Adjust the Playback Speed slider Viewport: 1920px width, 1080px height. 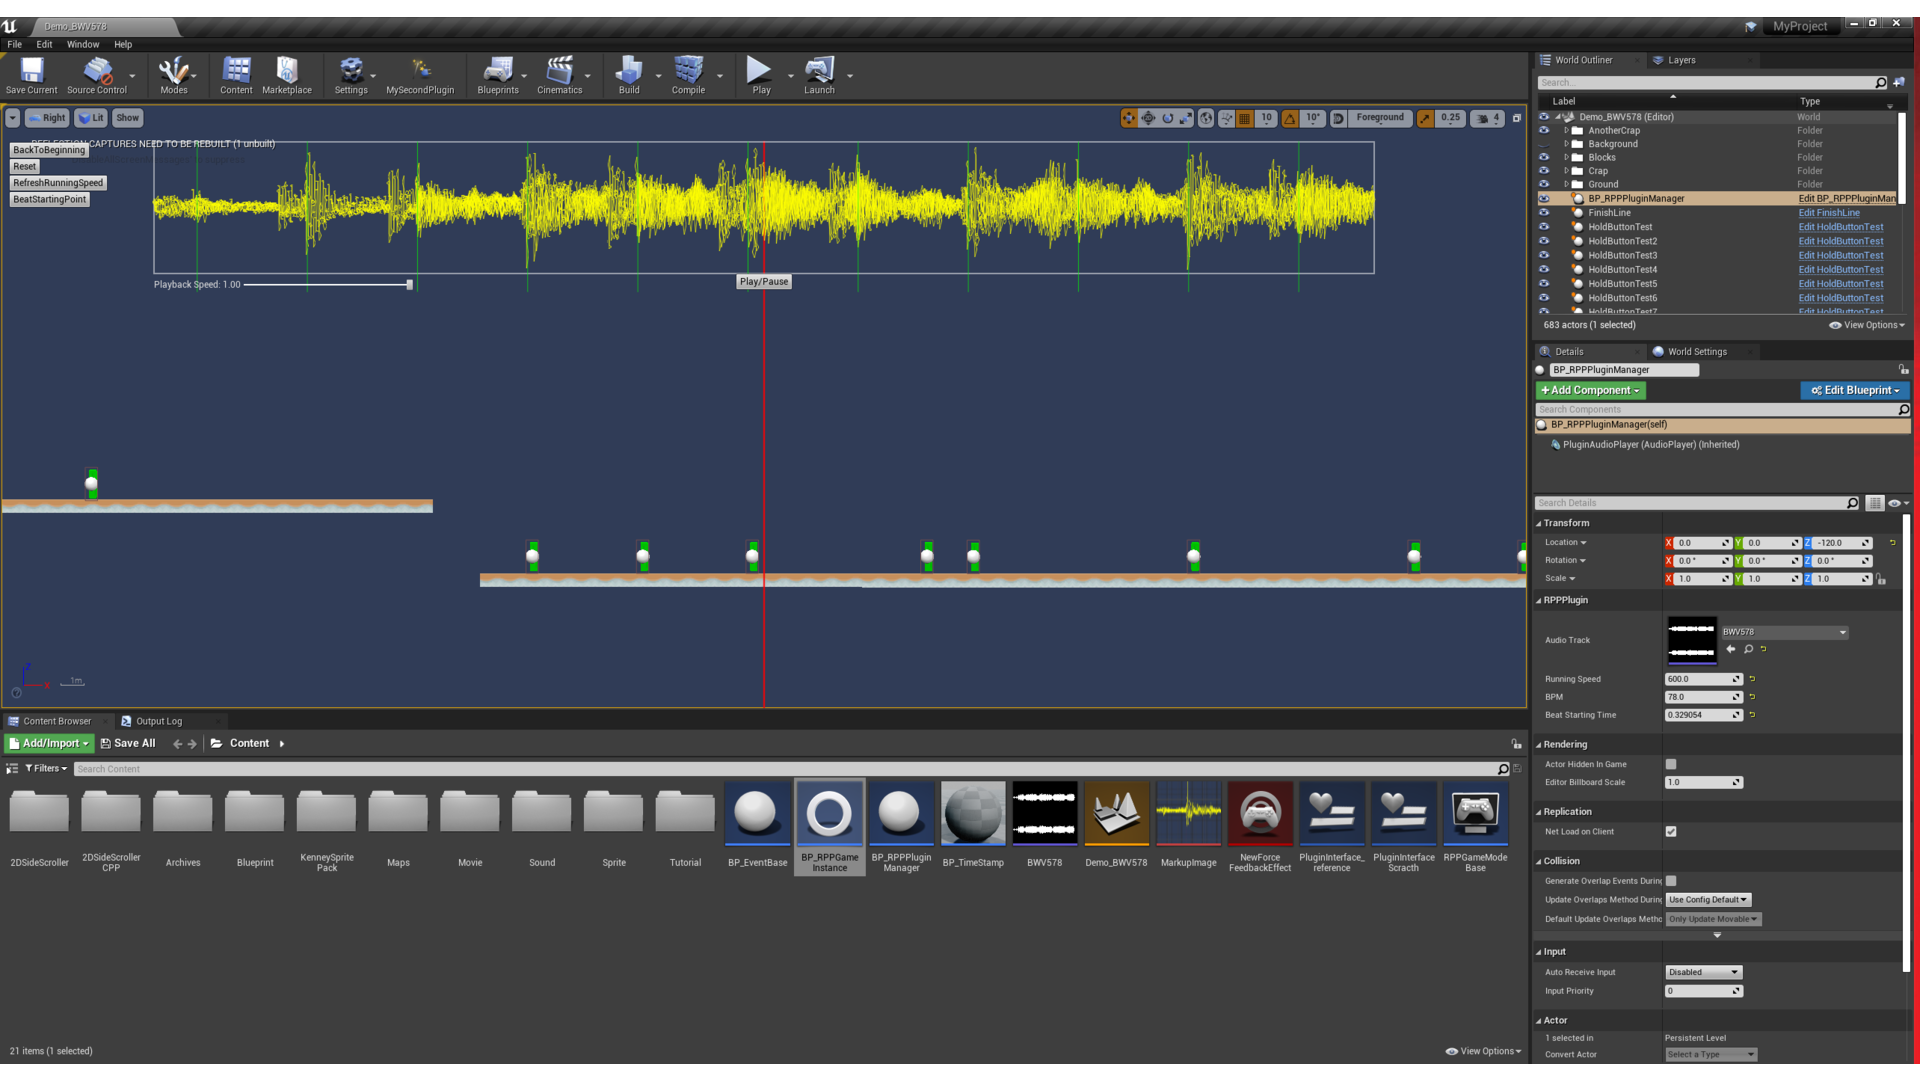click(x=410, y=284)
